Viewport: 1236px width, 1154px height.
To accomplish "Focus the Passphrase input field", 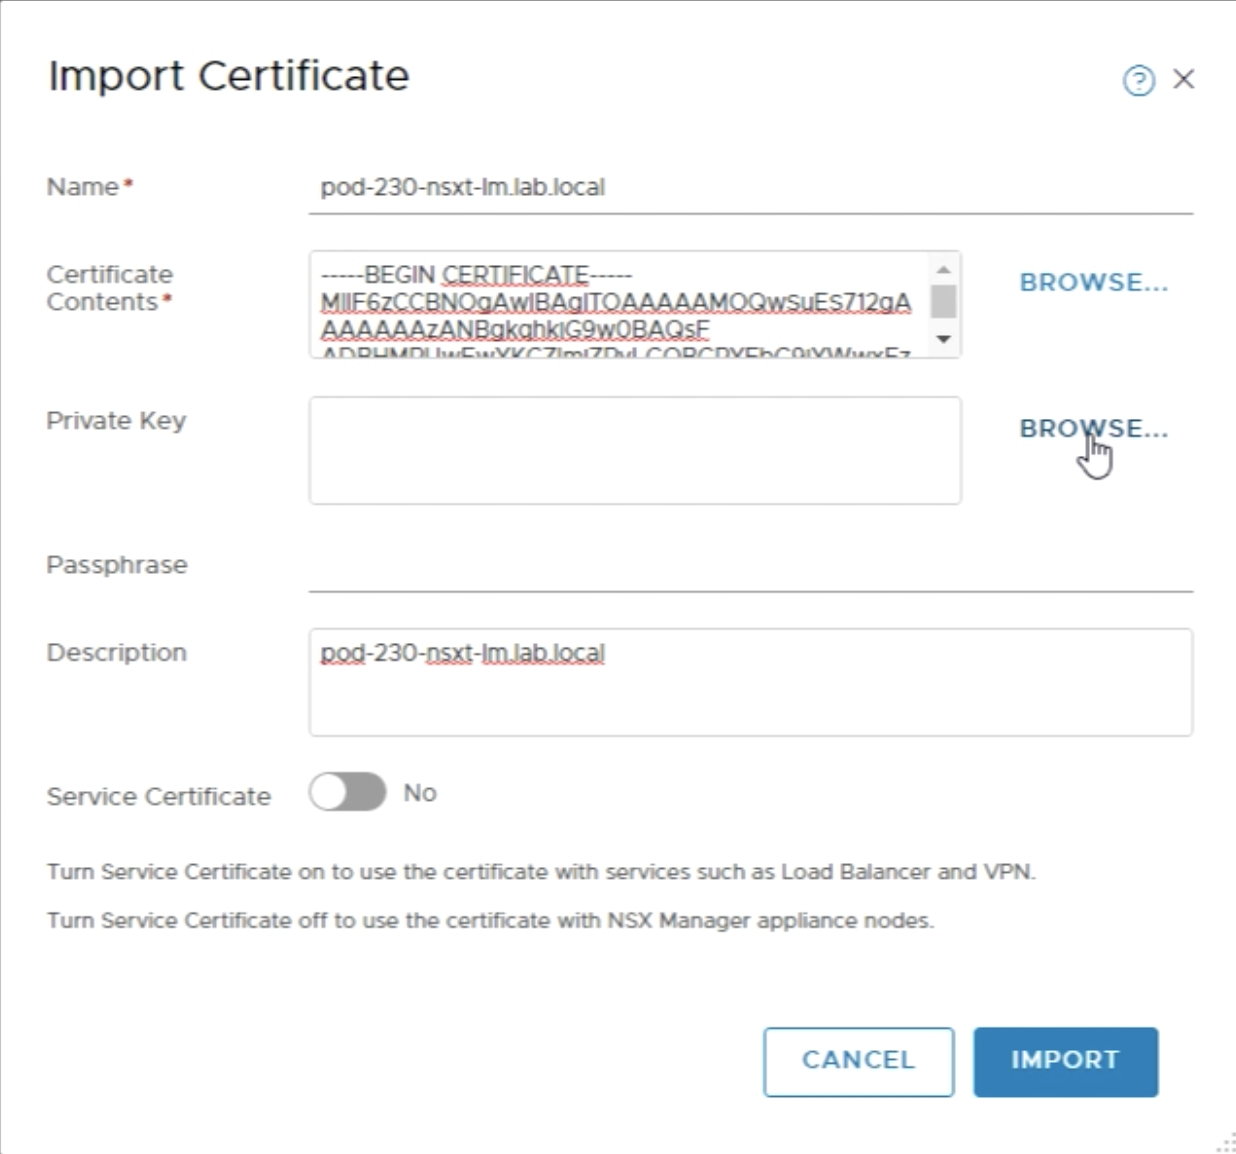I will point(750,568).
